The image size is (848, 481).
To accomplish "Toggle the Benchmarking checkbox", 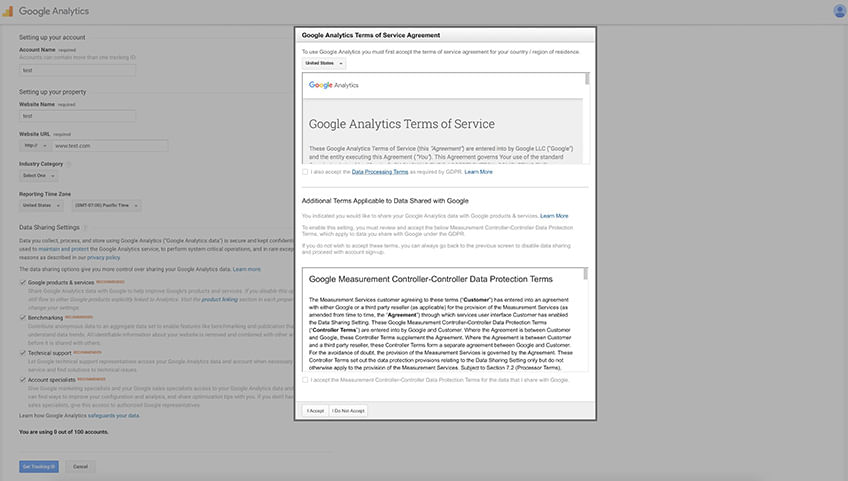I will pos(22,317).
